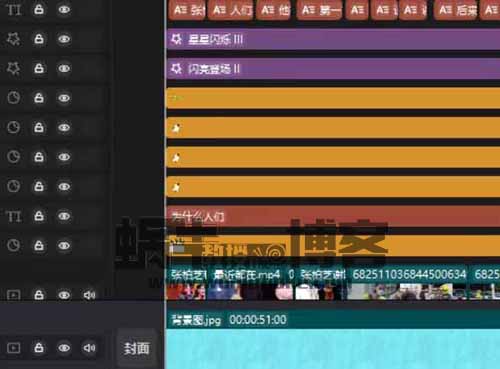
Task: Select the 第一 subtitle clip in top track
Action: click(x=319, y=10)
